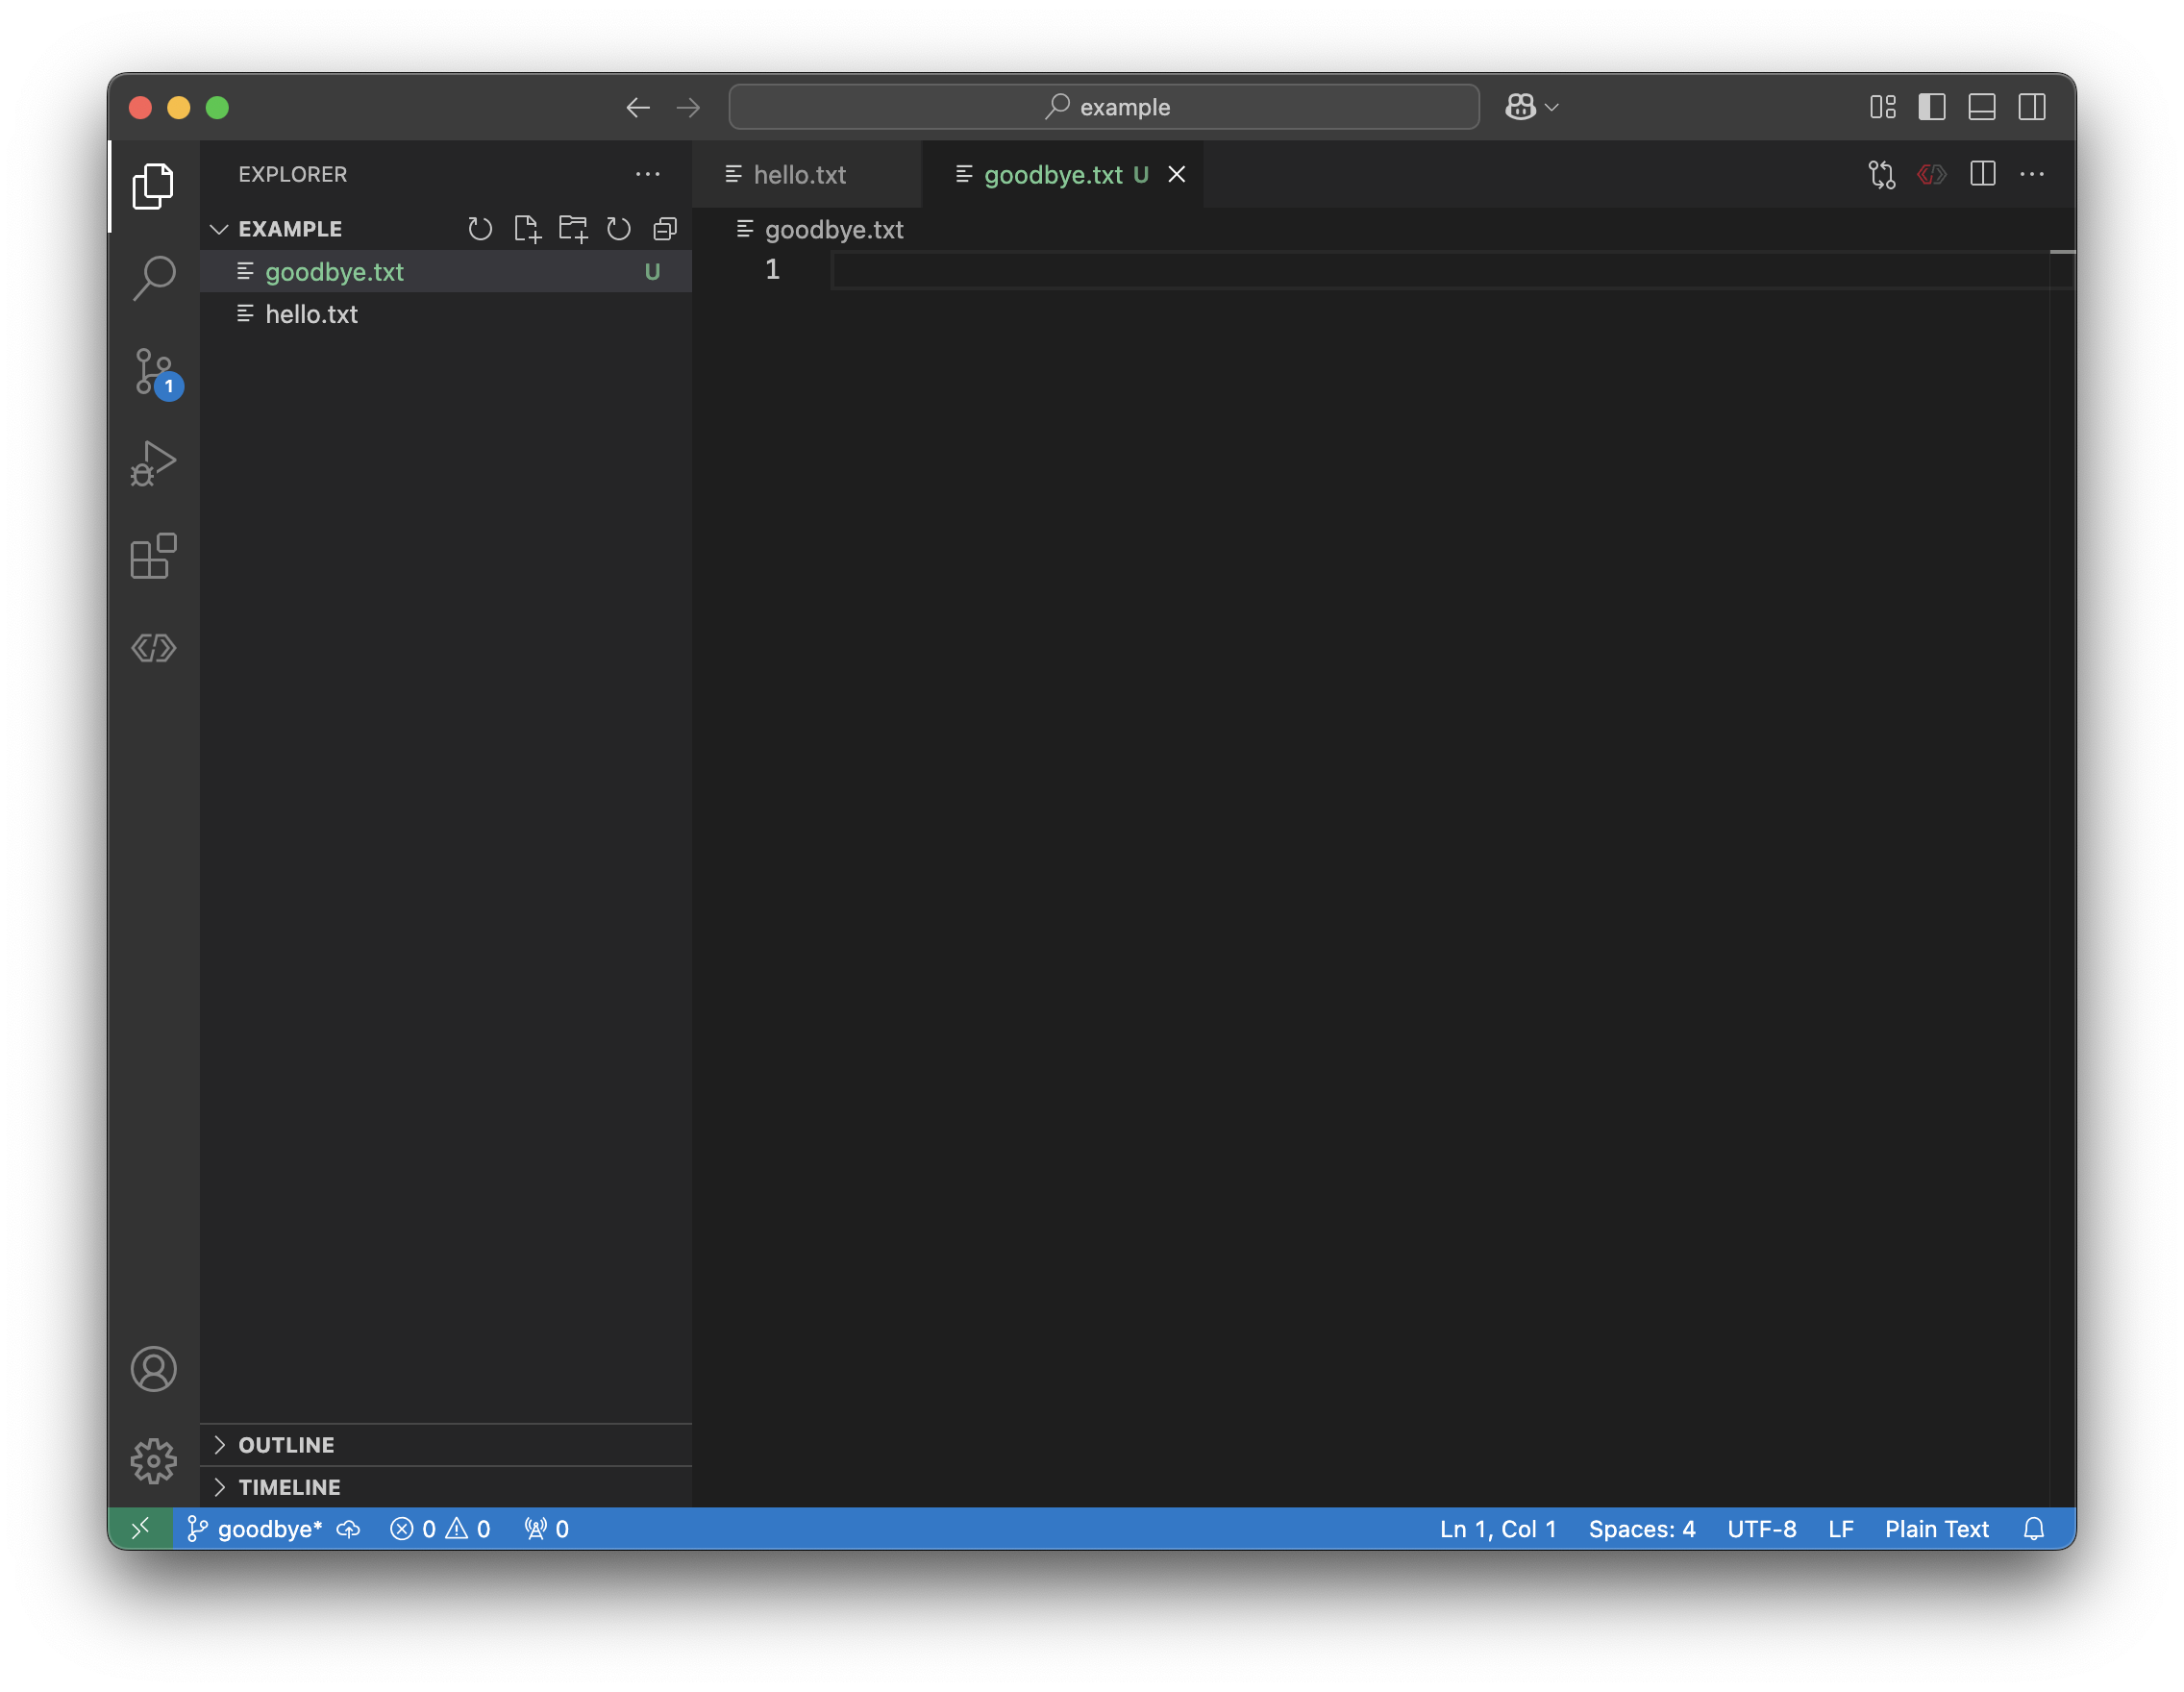Go back in navigation history
The height and width of the screenshot is (1692, 2184).
click(638, 107)
